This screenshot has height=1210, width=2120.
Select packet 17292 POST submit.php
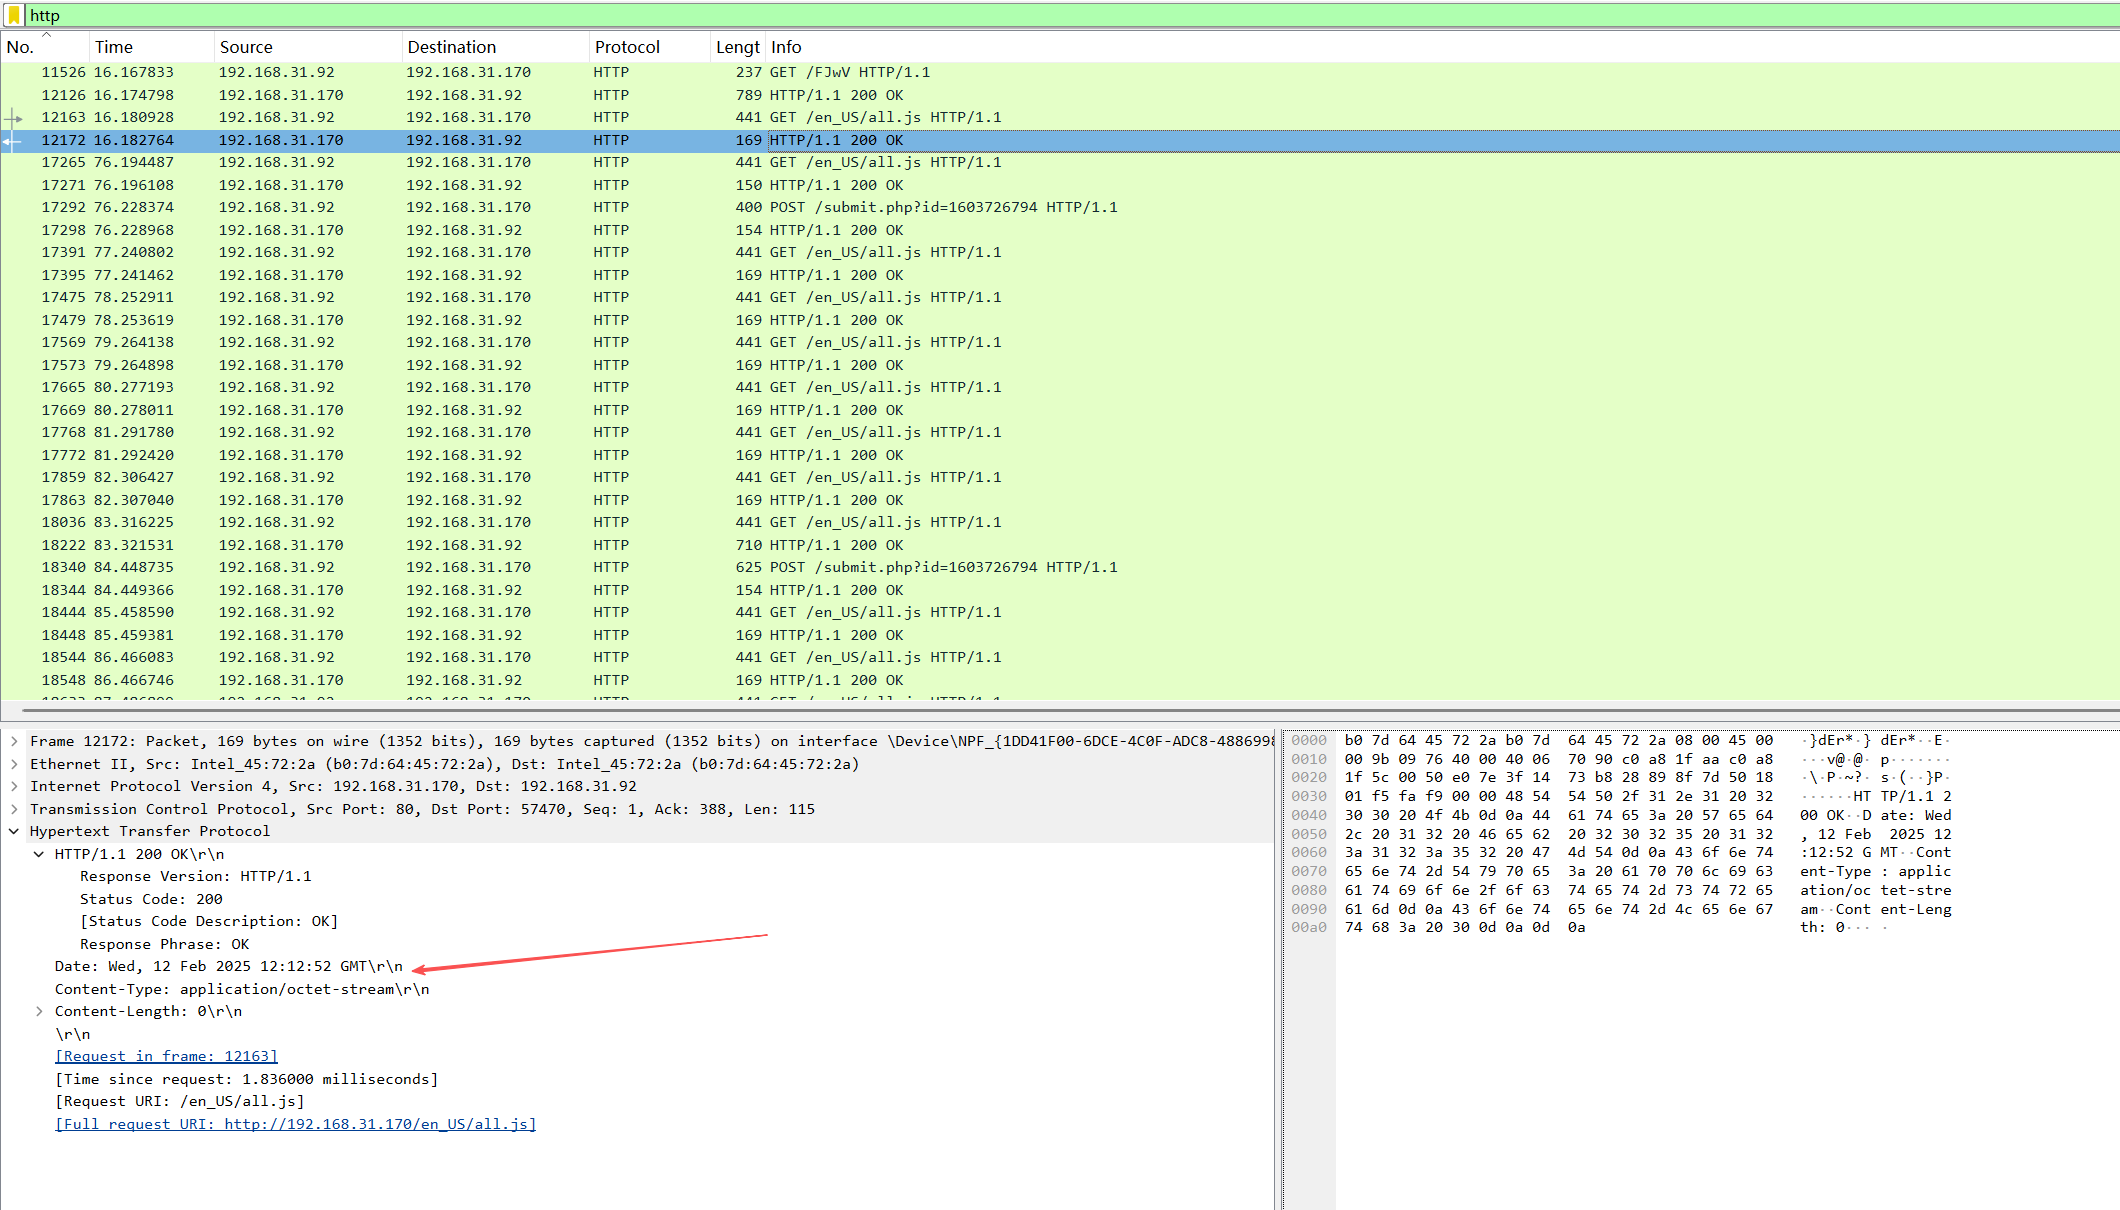click(x=943, y=207)
